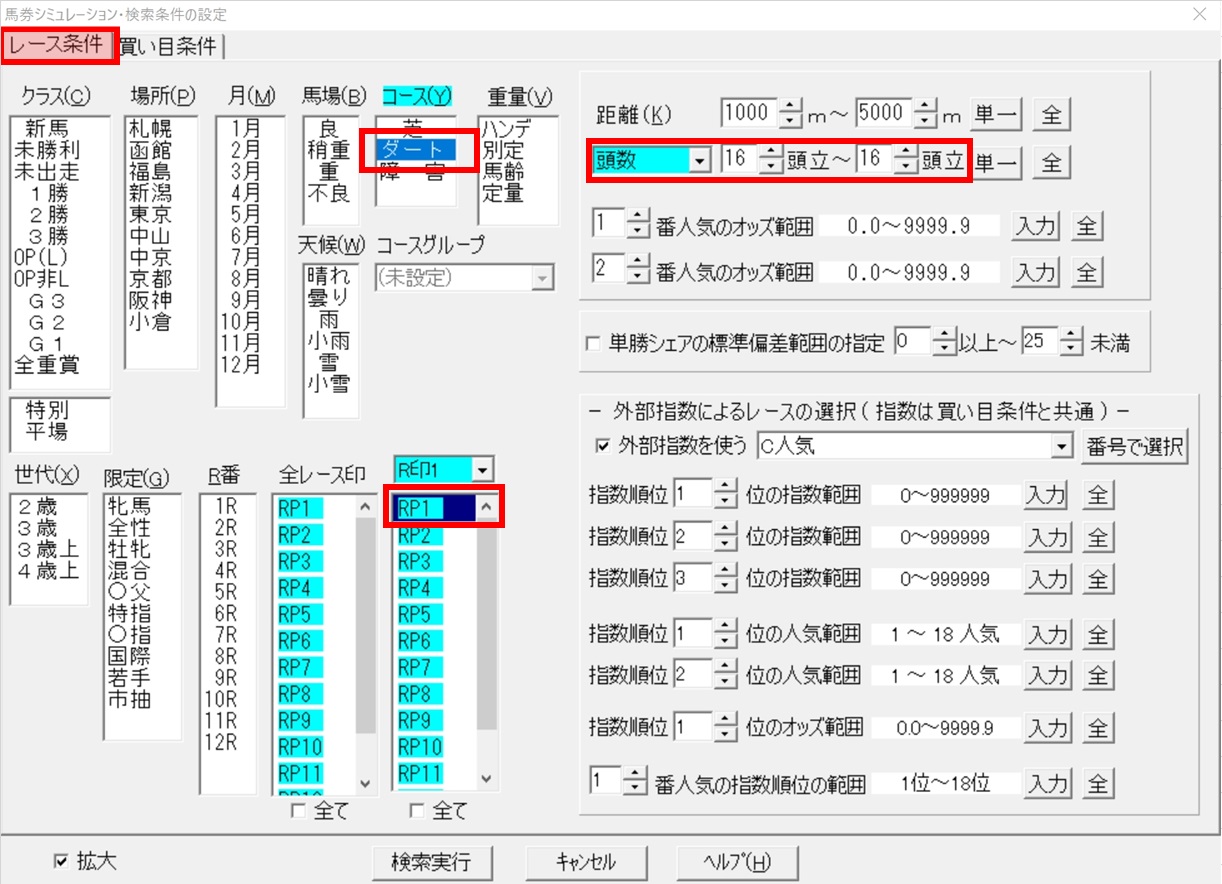Expand the C人気 index dropdown
The image size is (1222, 884).
click(x=1061, y=447)
